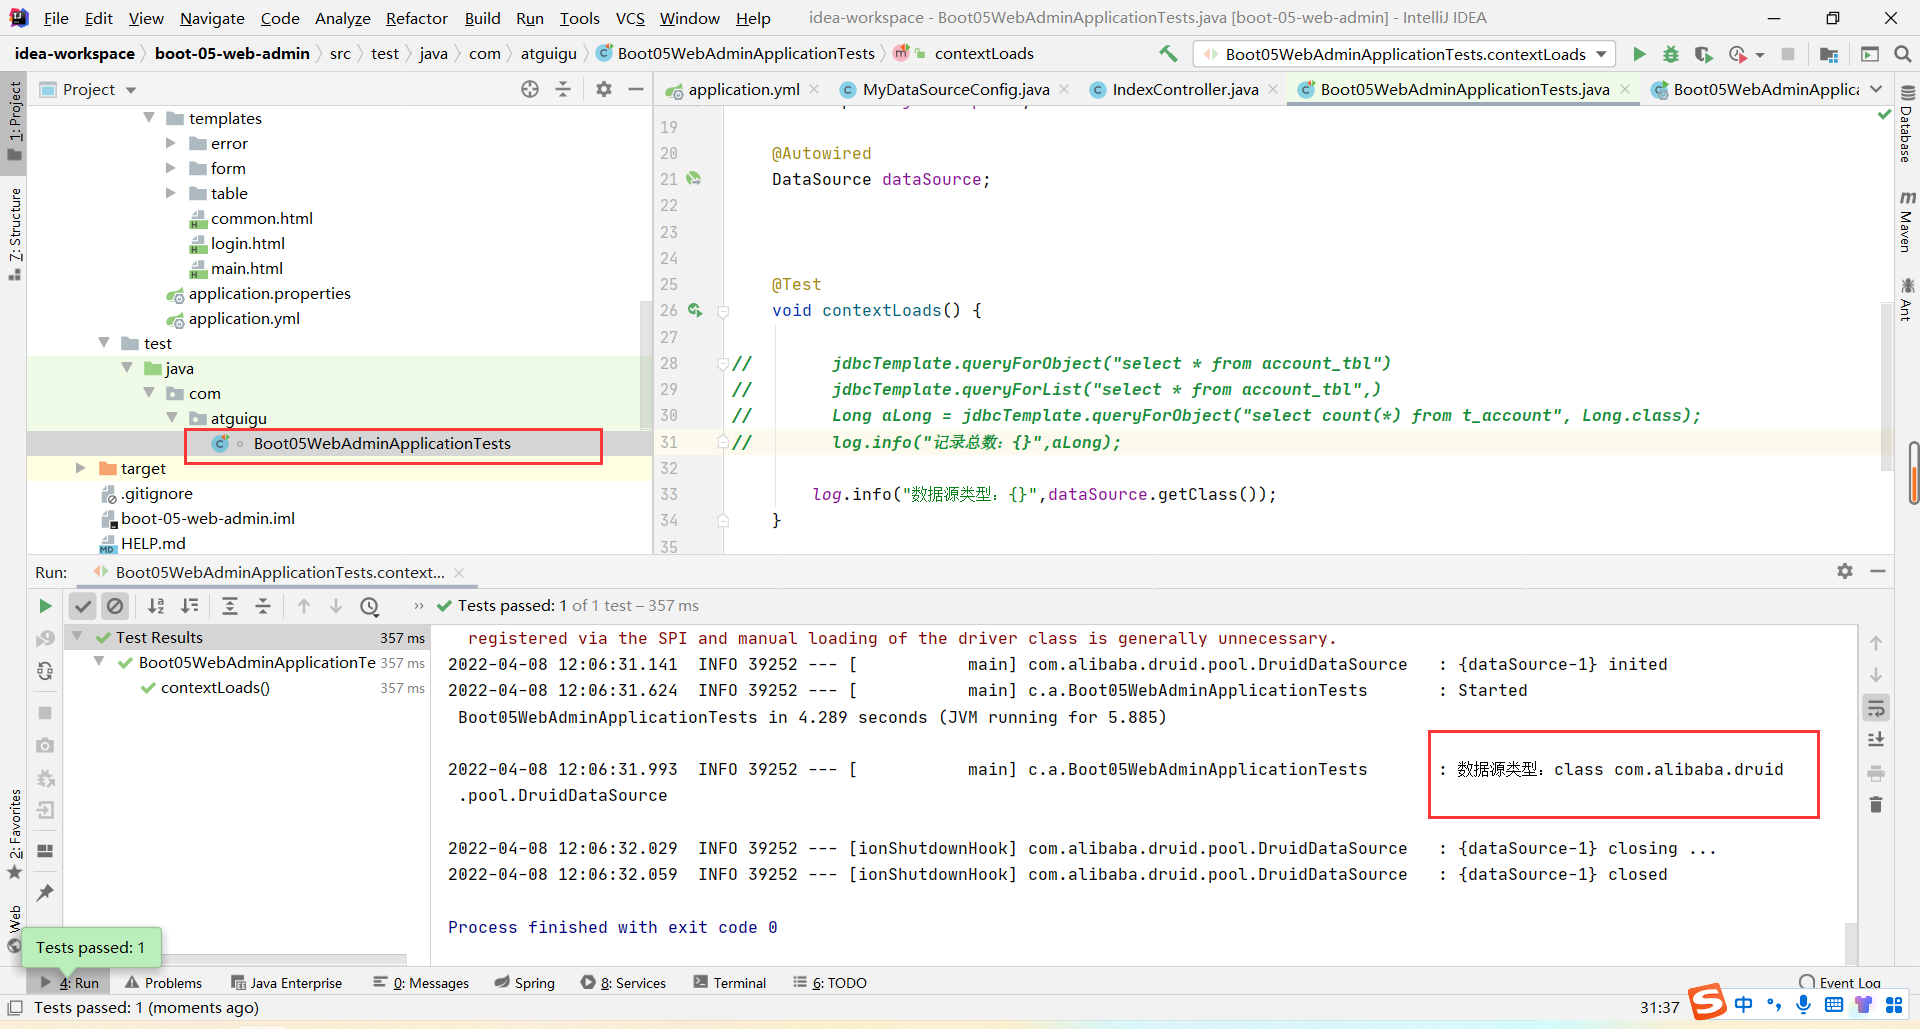Click the locate file crosshair icon in Project panel
This screenshot has width=1920, height=1029.
(x=530, y=90)
